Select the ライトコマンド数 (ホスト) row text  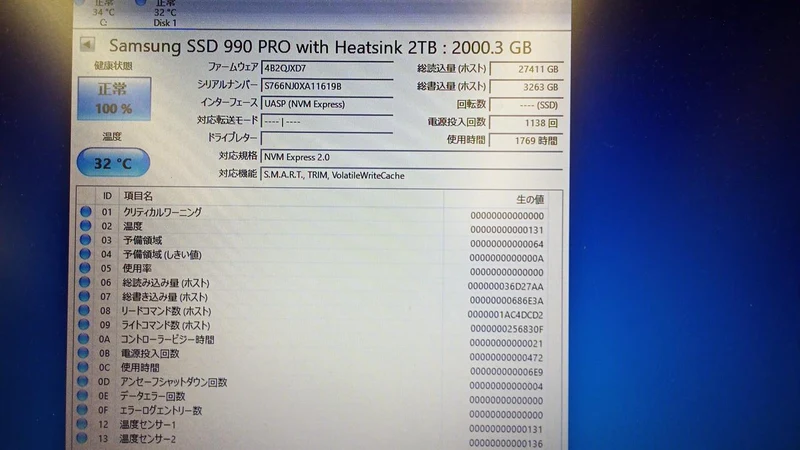[165, 325]
